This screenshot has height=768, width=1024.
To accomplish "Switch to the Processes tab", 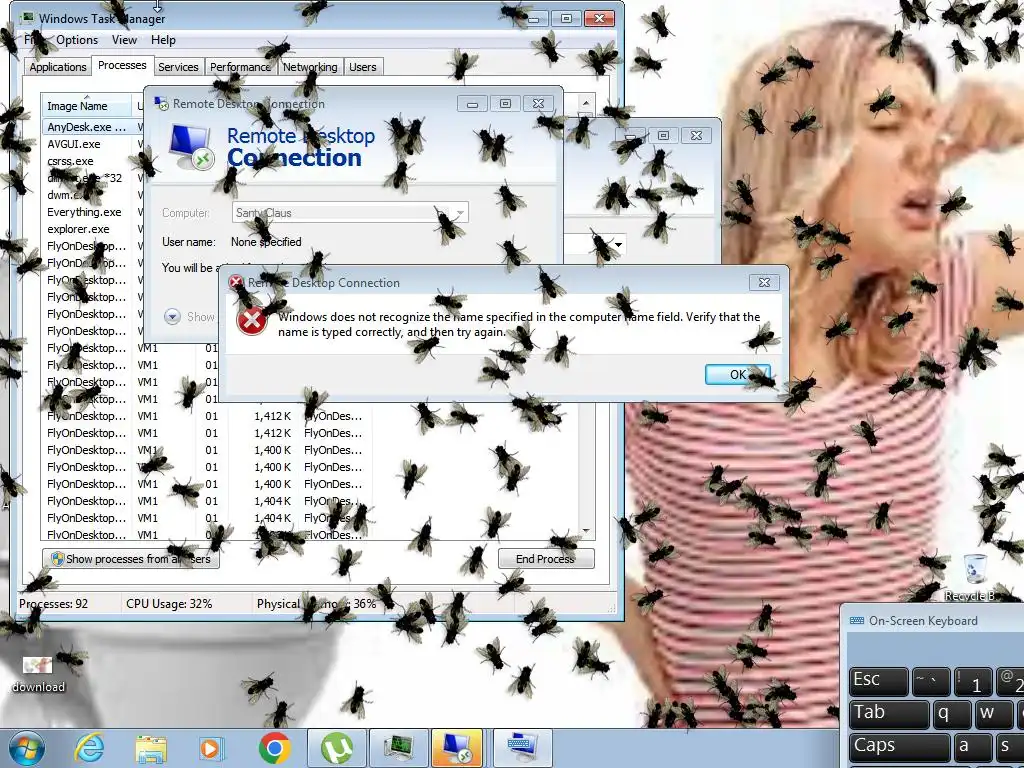I will 122,65.
